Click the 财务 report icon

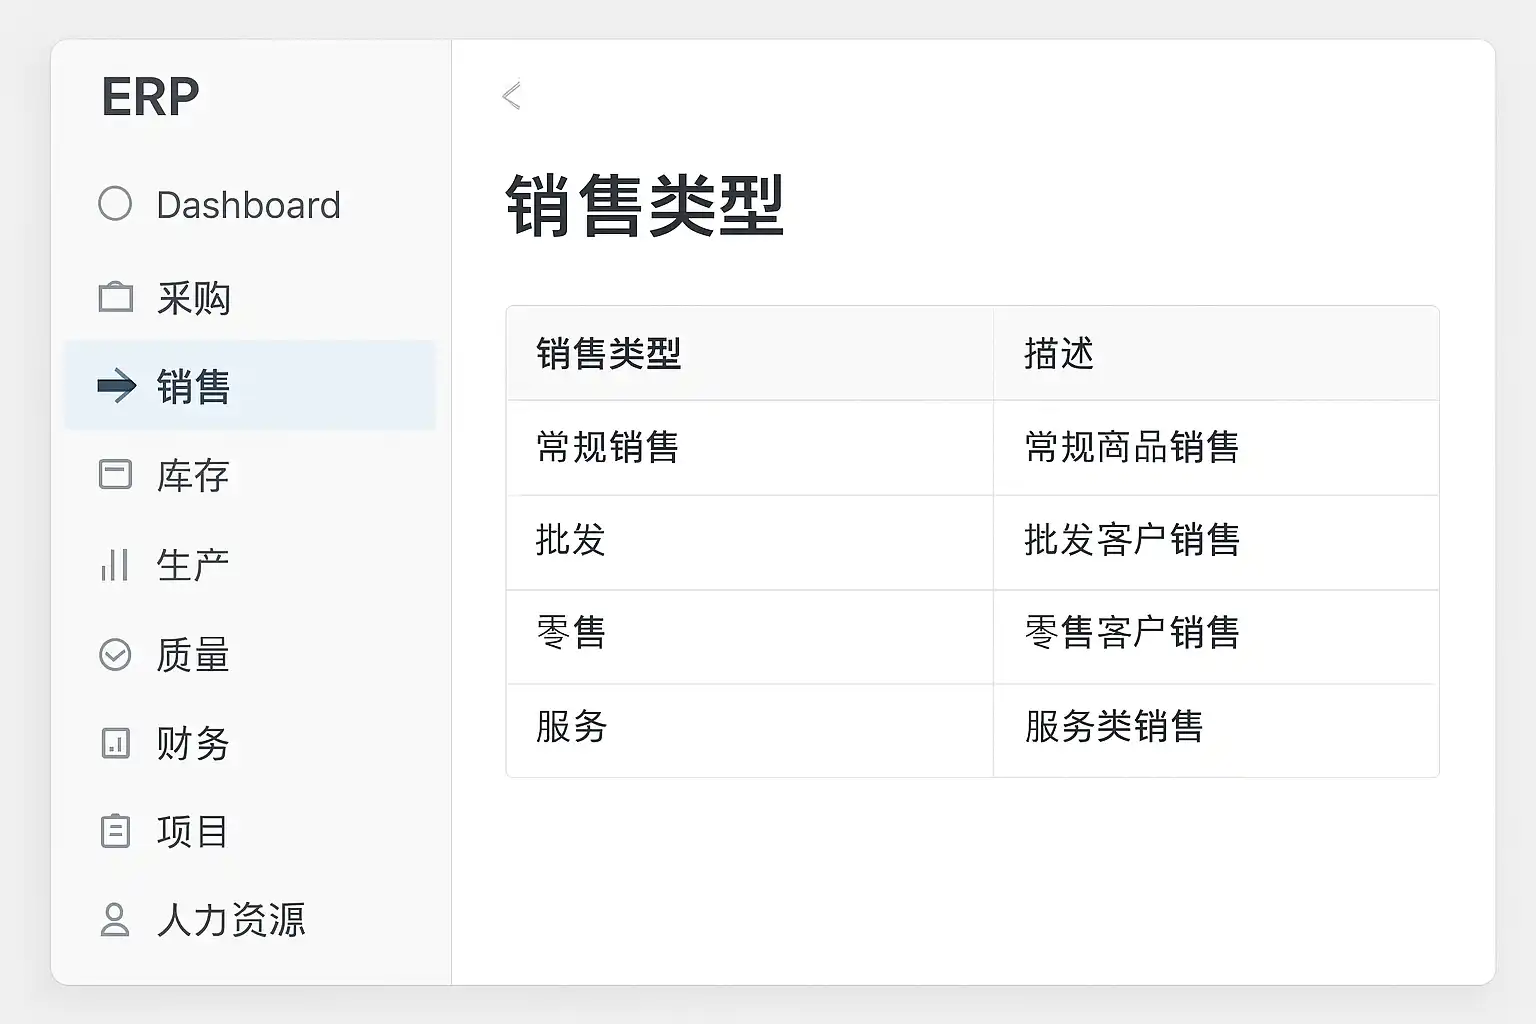pos(116,743)
